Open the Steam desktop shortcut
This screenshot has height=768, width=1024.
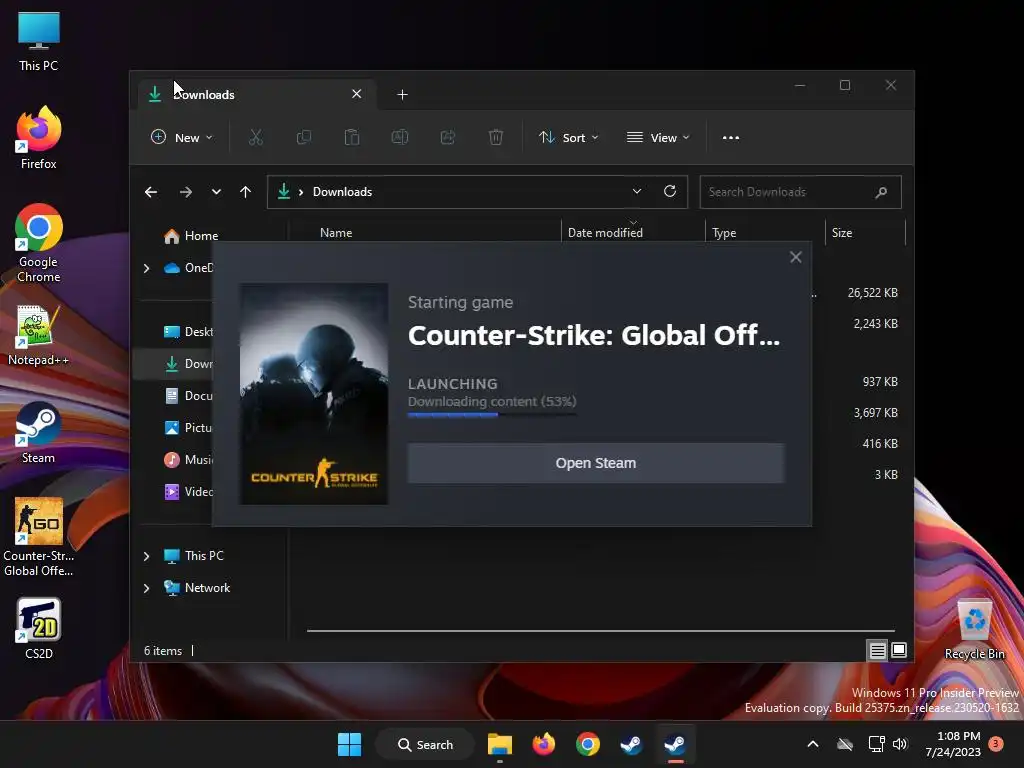(39, 434)
